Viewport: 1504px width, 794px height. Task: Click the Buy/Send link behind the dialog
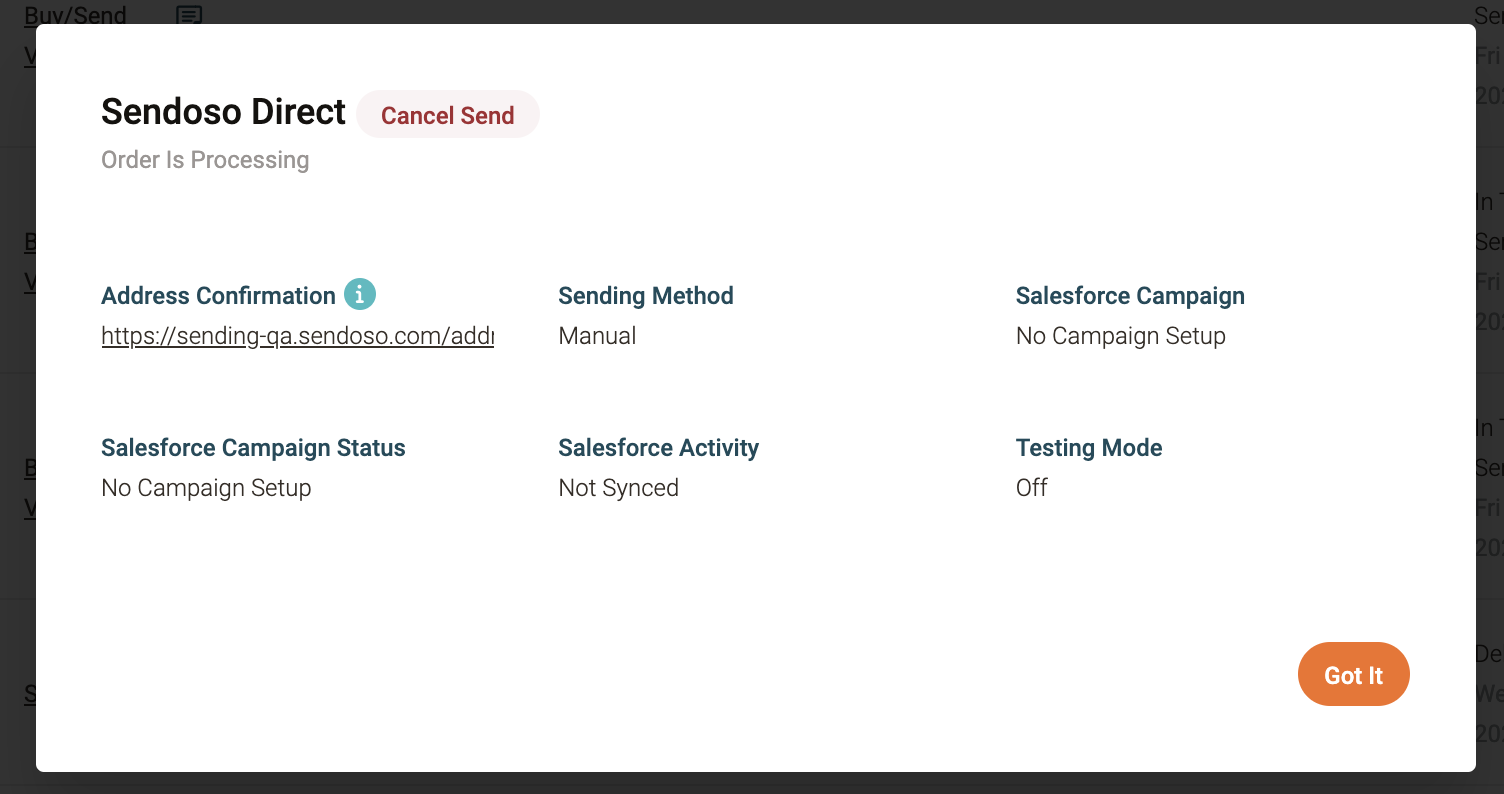pos(76,15)
